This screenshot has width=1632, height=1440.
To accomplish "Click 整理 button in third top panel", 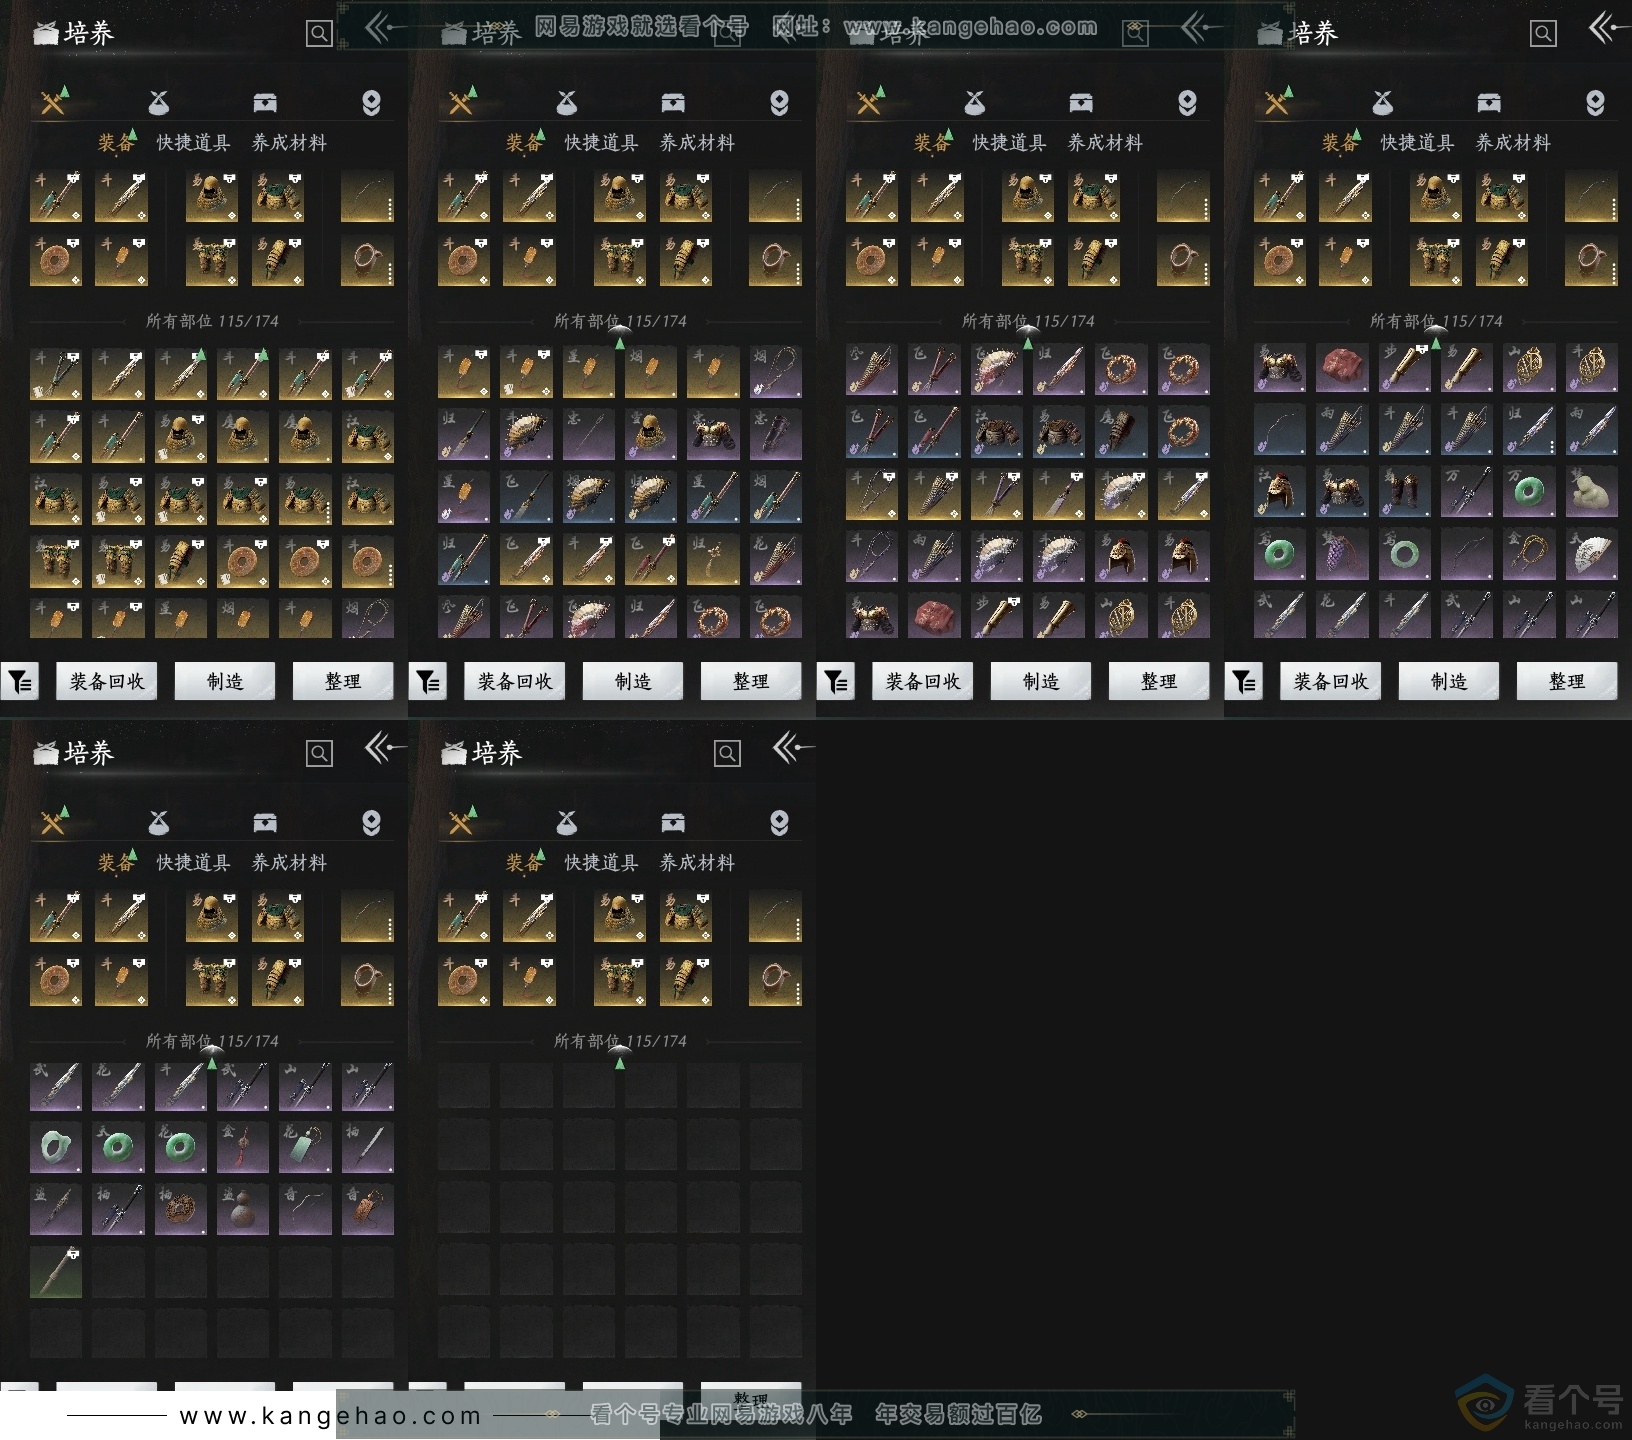I will coord(1159,681).
